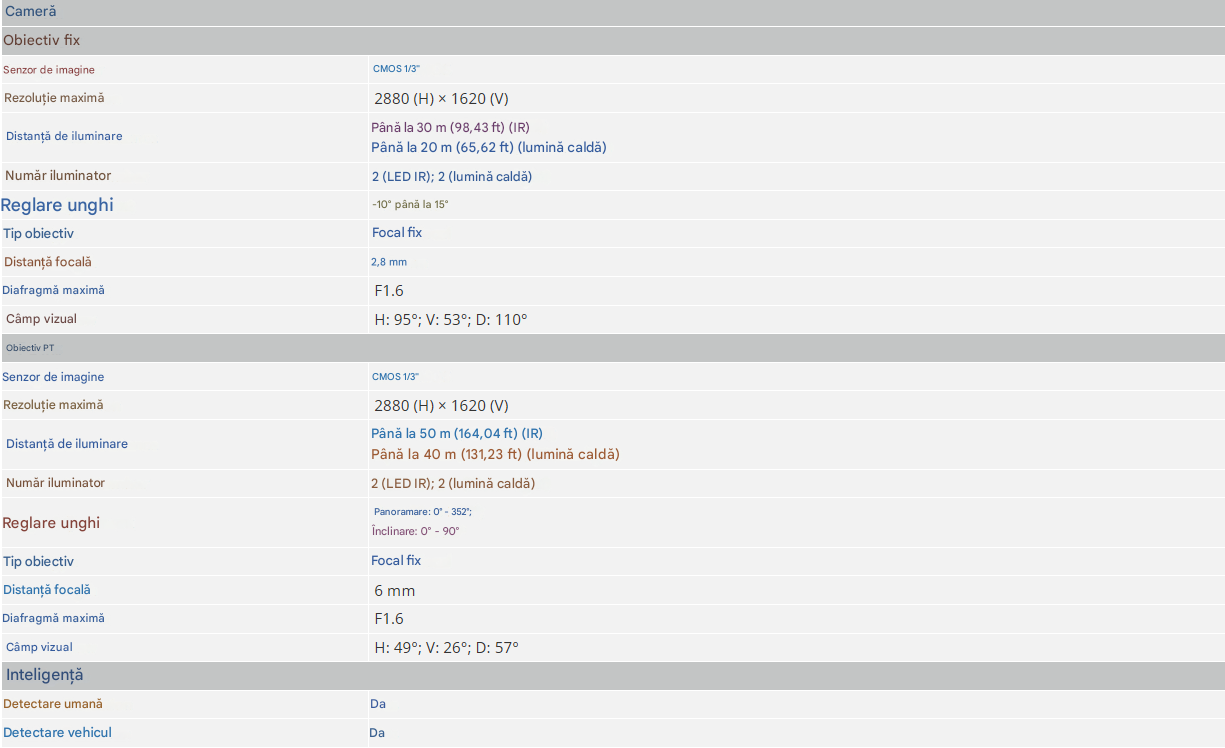Click the Până la 50 m IR distance

457,434
